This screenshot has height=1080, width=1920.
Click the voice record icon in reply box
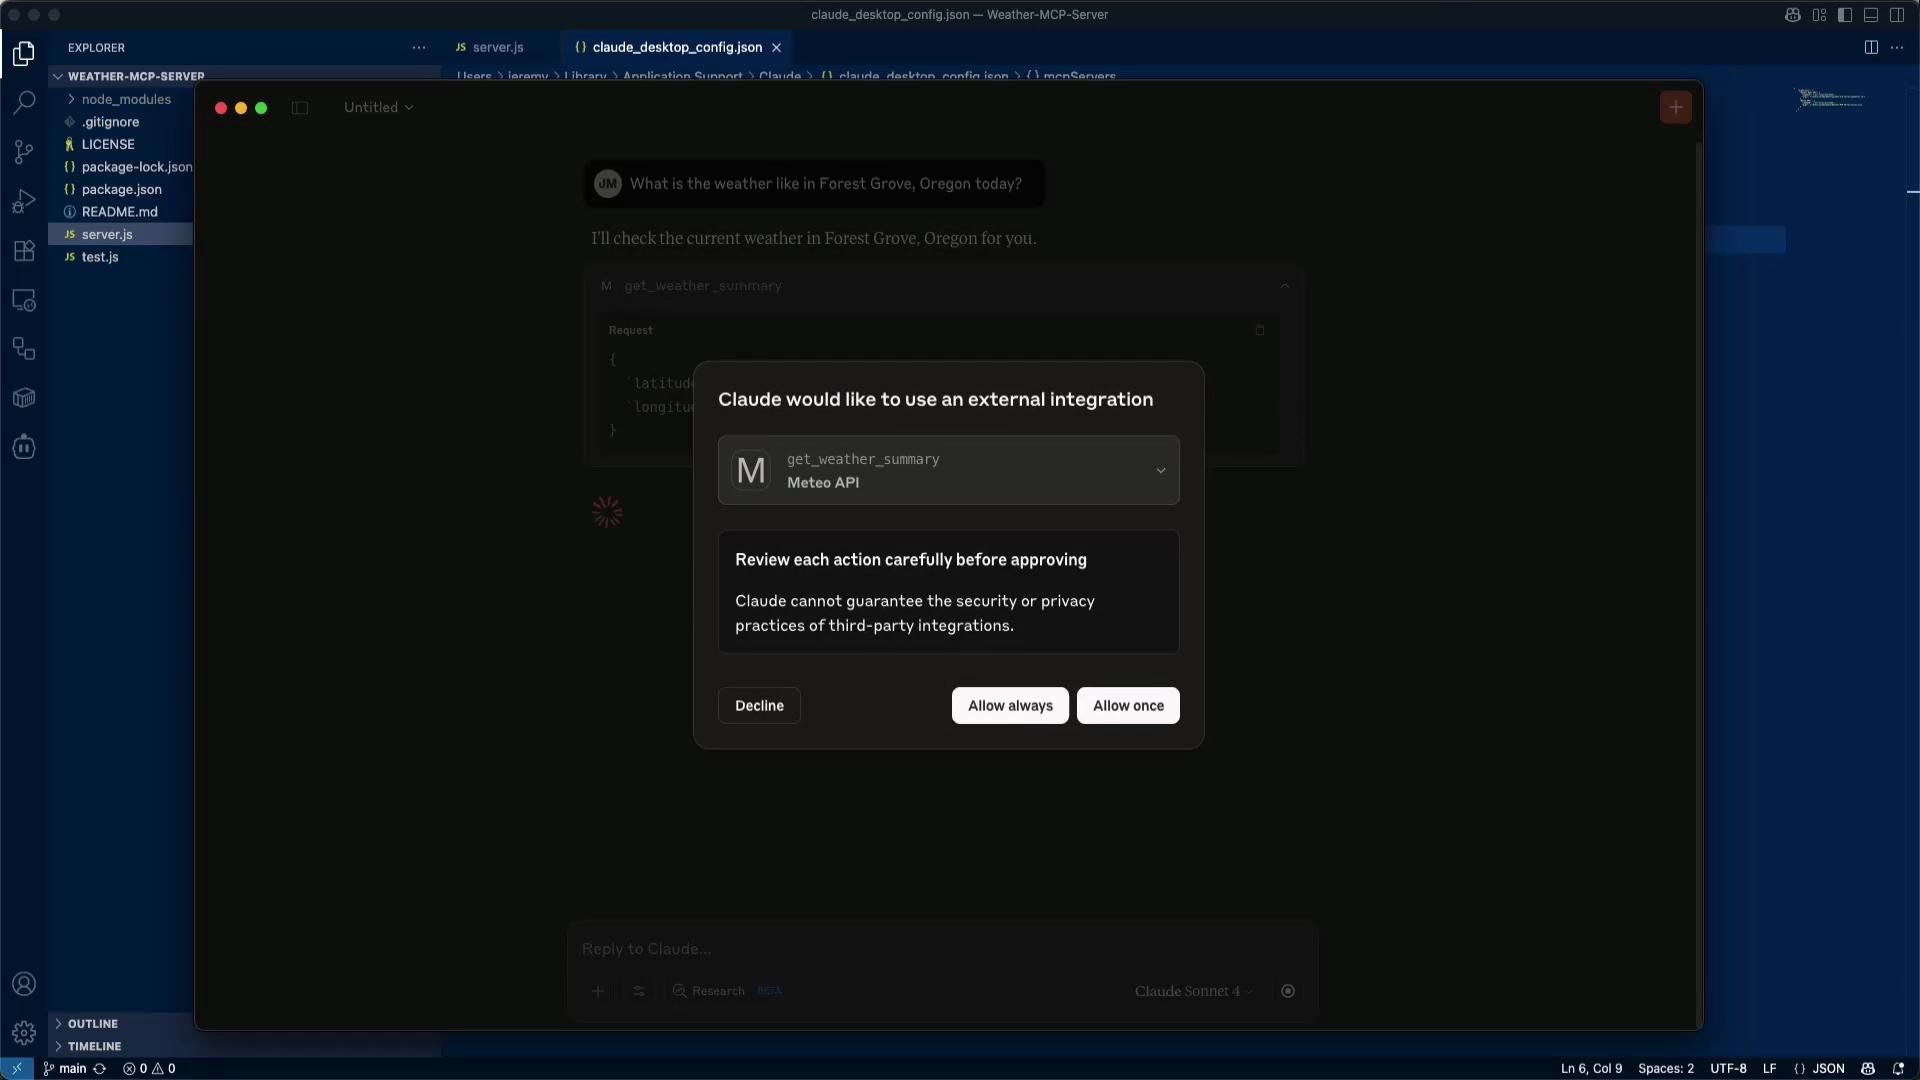tap(1288, 991)
